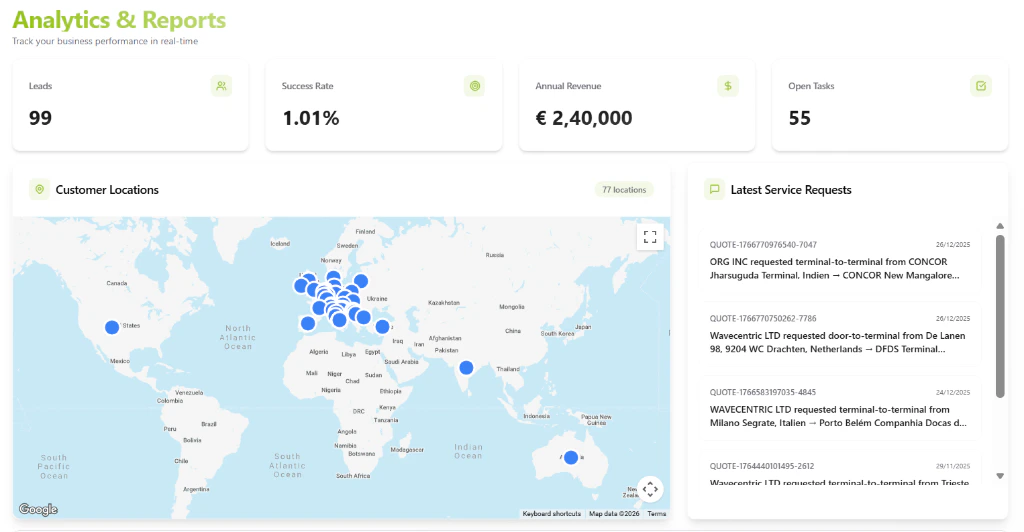The height and width of the screenshot is (532, 1024).
Task: Click the scroll down arrow in requests list
Action: pos(1000,476)
